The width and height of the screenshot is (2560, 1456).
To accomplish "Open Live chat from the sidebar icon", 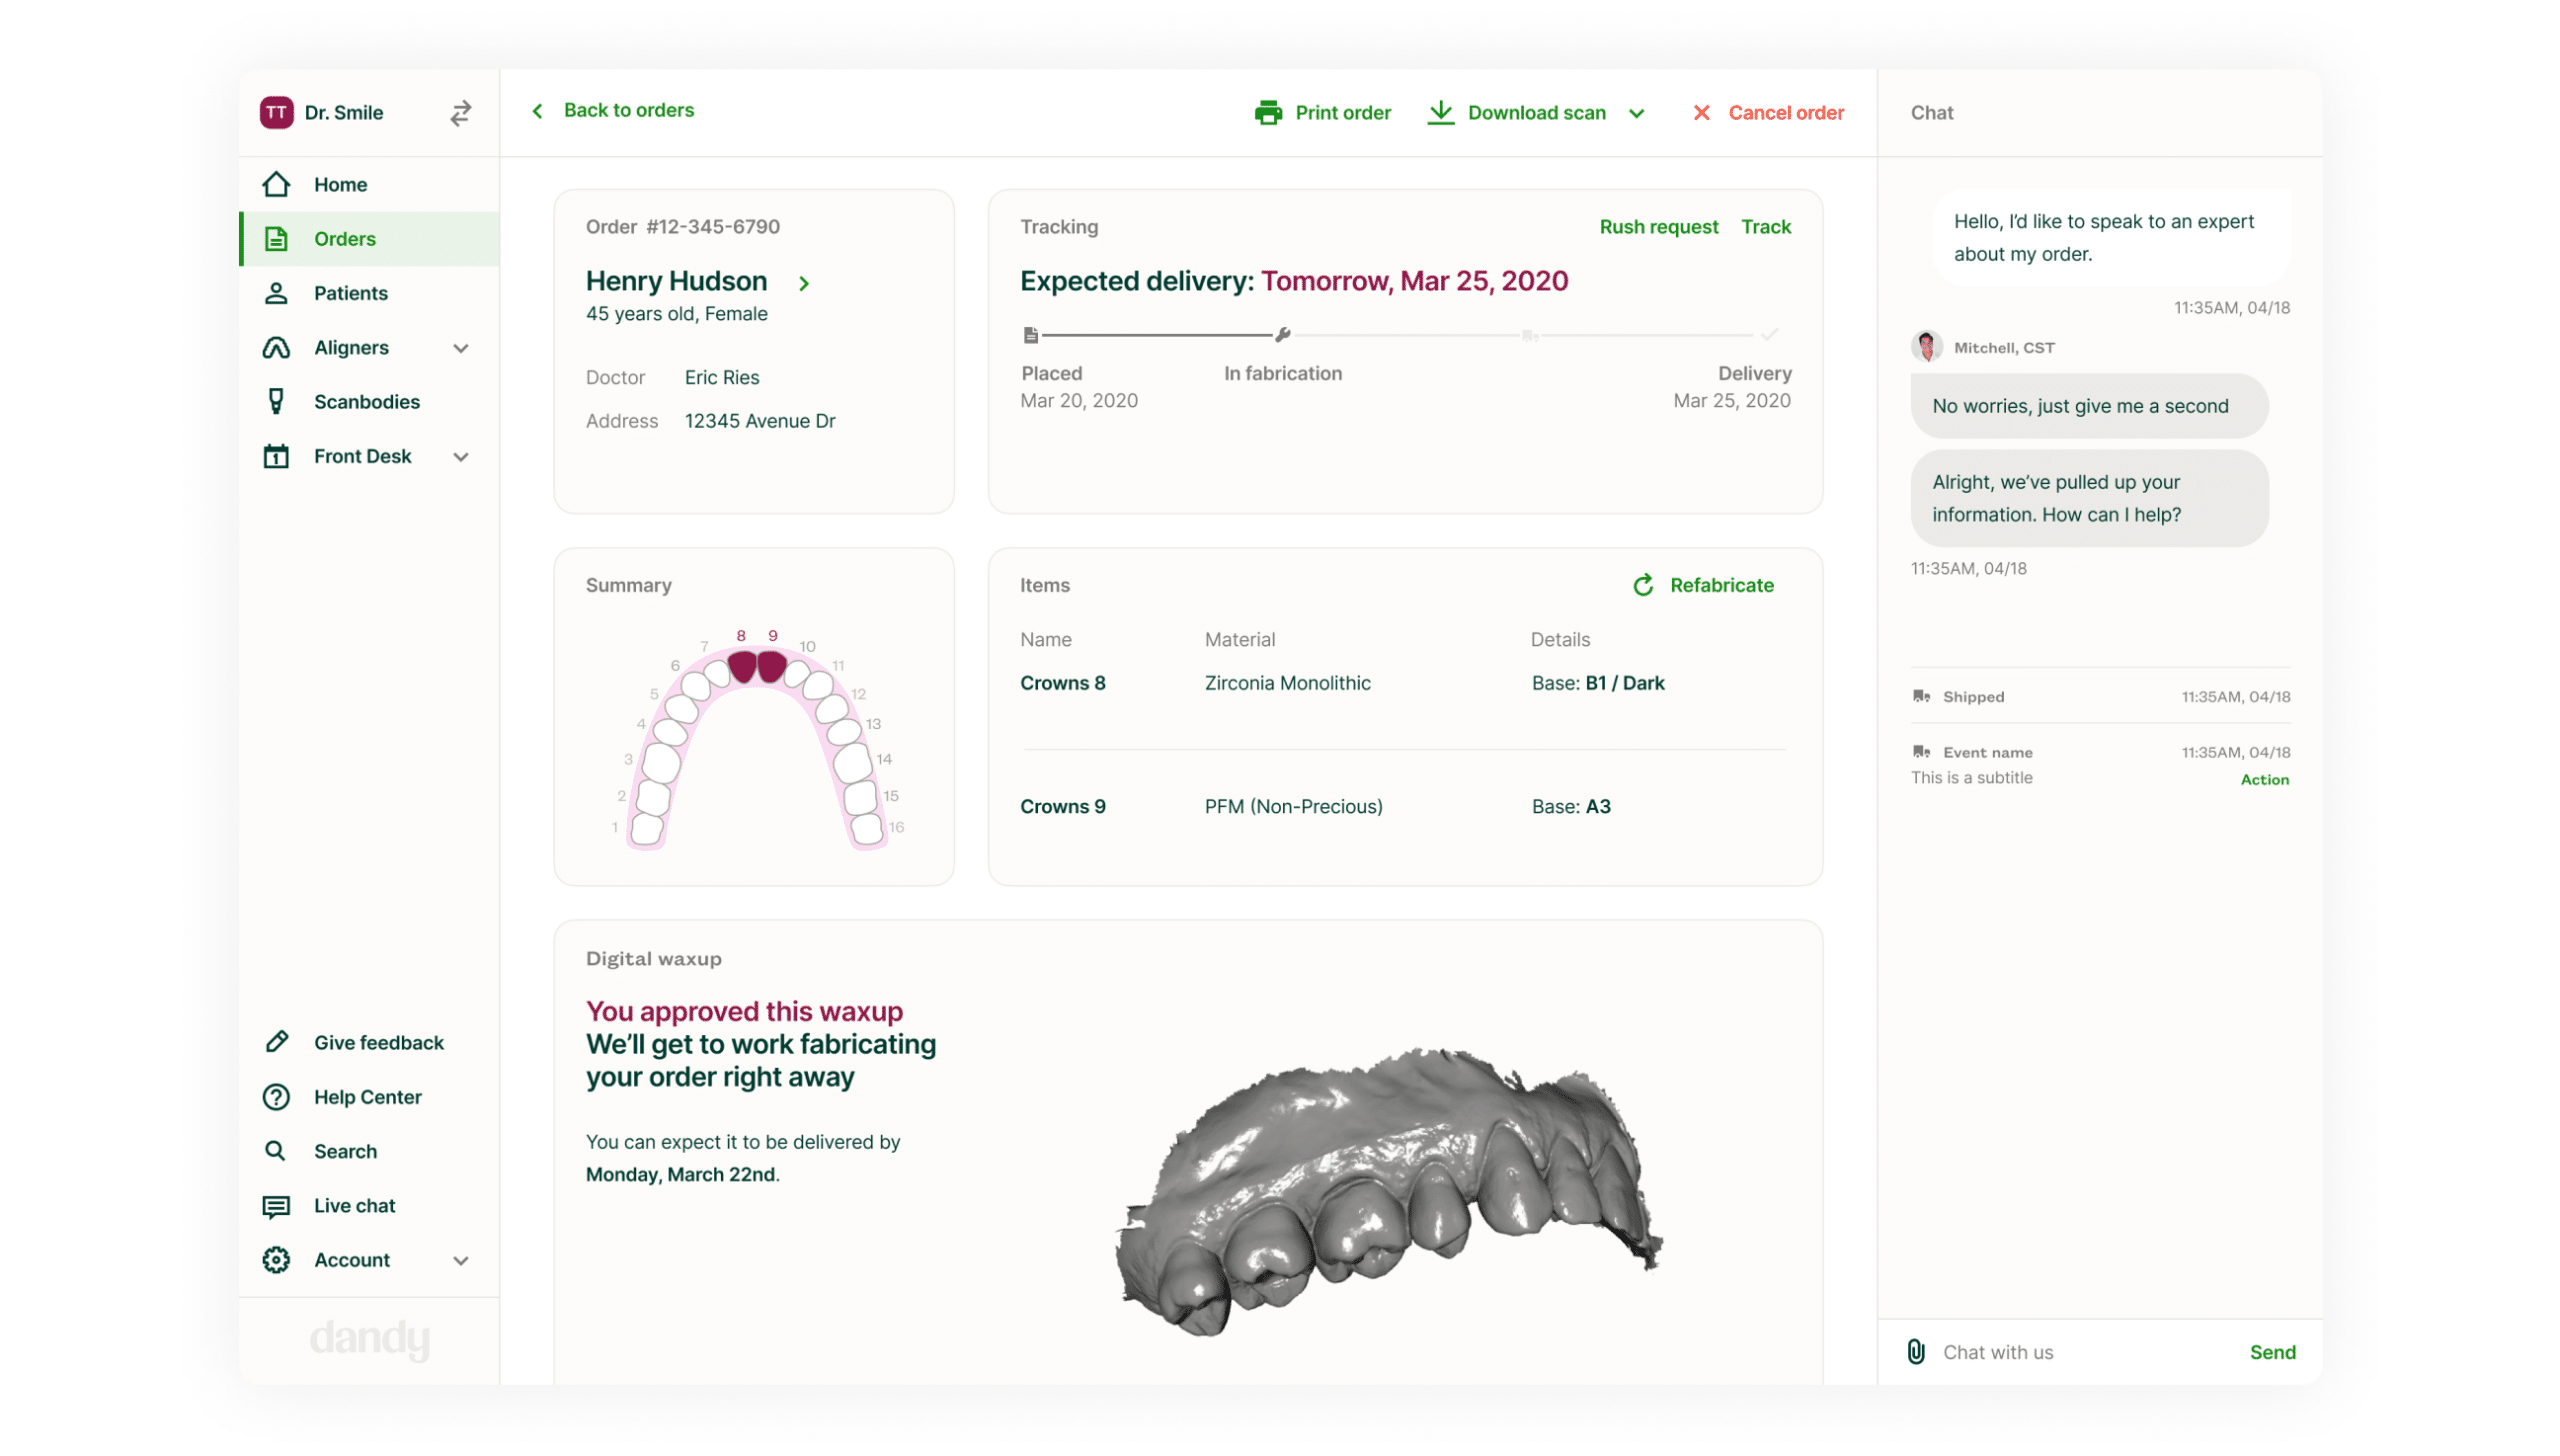I will coord(276,1205).
